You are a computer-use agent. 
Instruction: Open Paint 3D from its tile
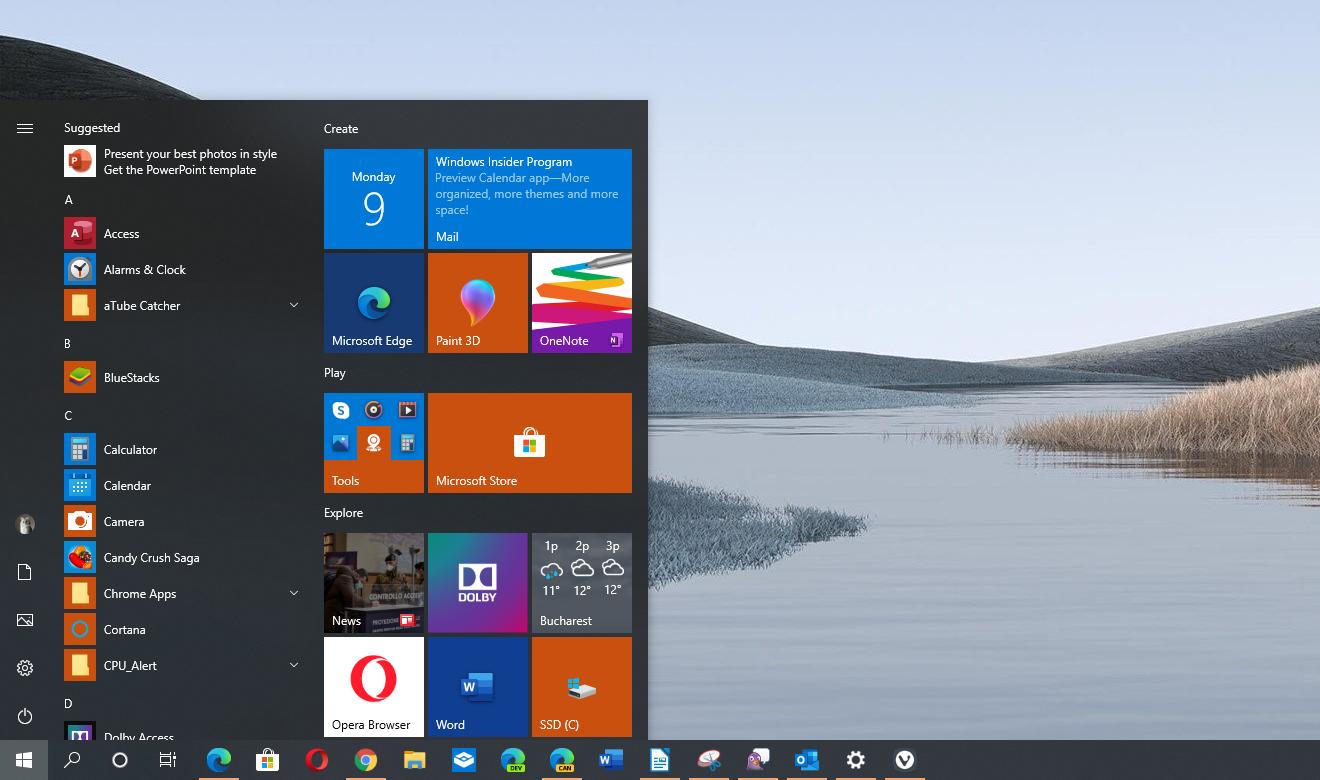[x=477, y=302]
